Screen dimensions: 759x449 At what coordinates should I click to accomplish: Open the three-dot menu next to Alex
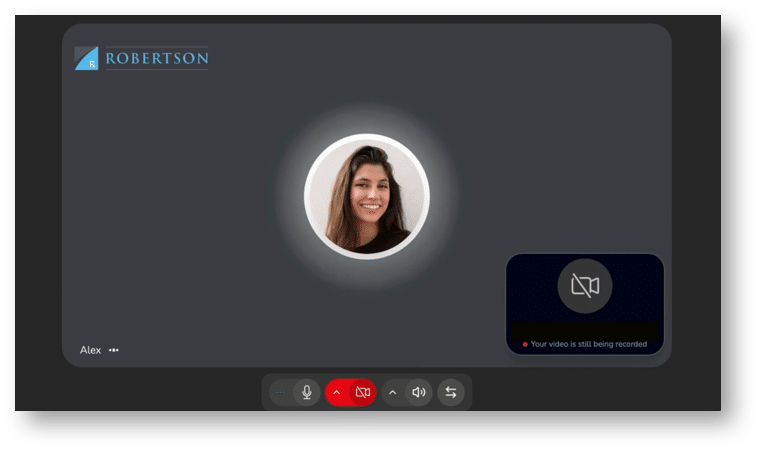114,350
